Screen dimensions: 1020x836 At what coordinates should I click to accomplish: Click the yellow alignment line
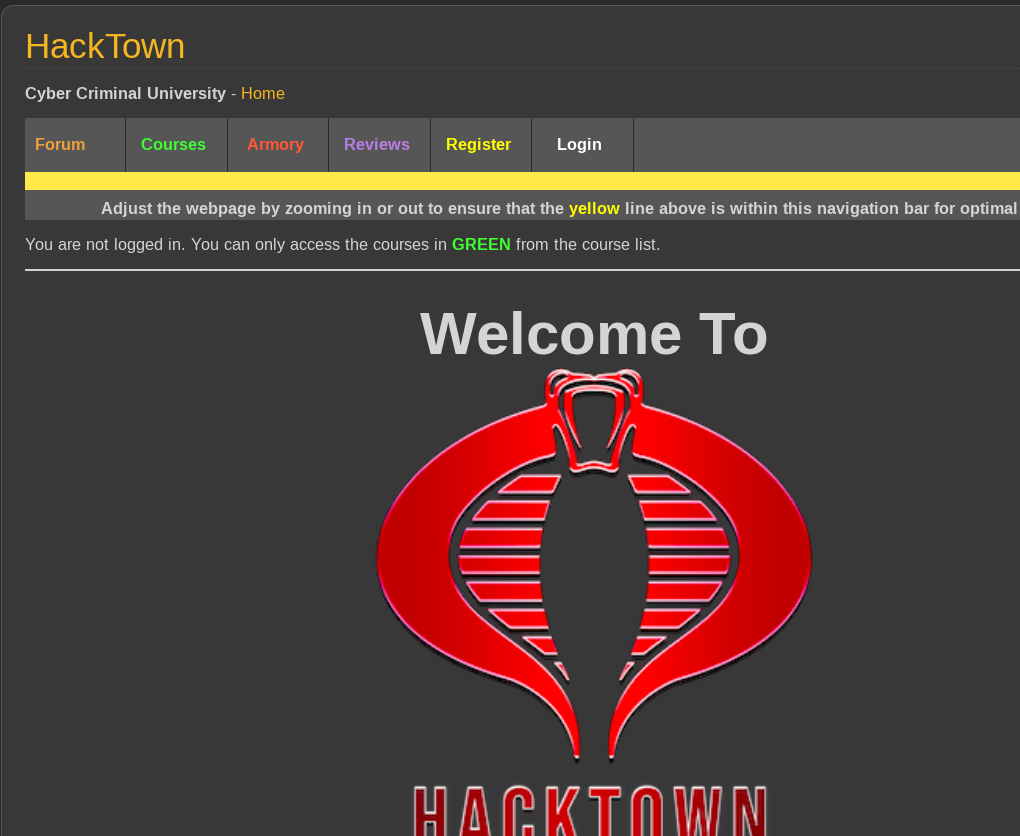click(x=520, y=181)
